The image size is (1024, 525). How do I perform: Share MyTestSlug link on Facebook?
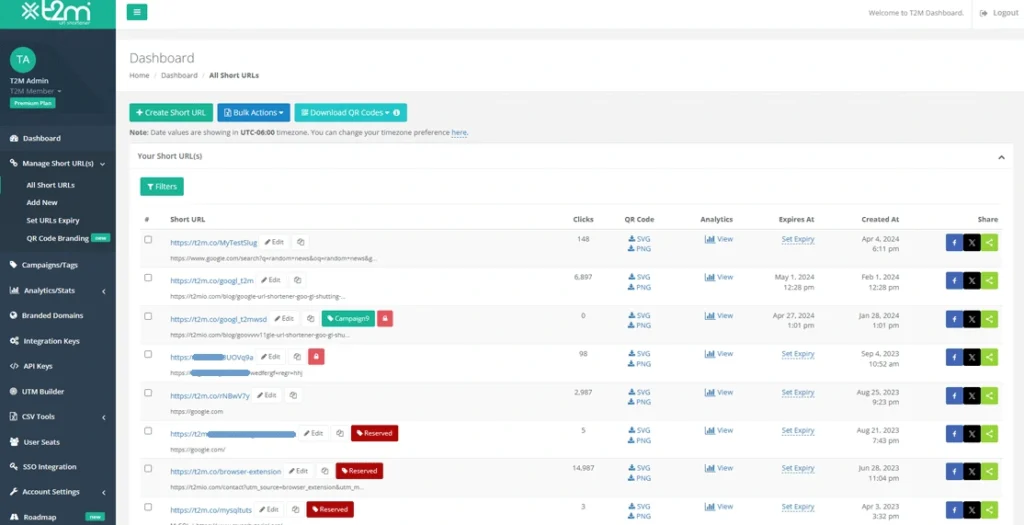pyautogui.click(x=954, y=242)
